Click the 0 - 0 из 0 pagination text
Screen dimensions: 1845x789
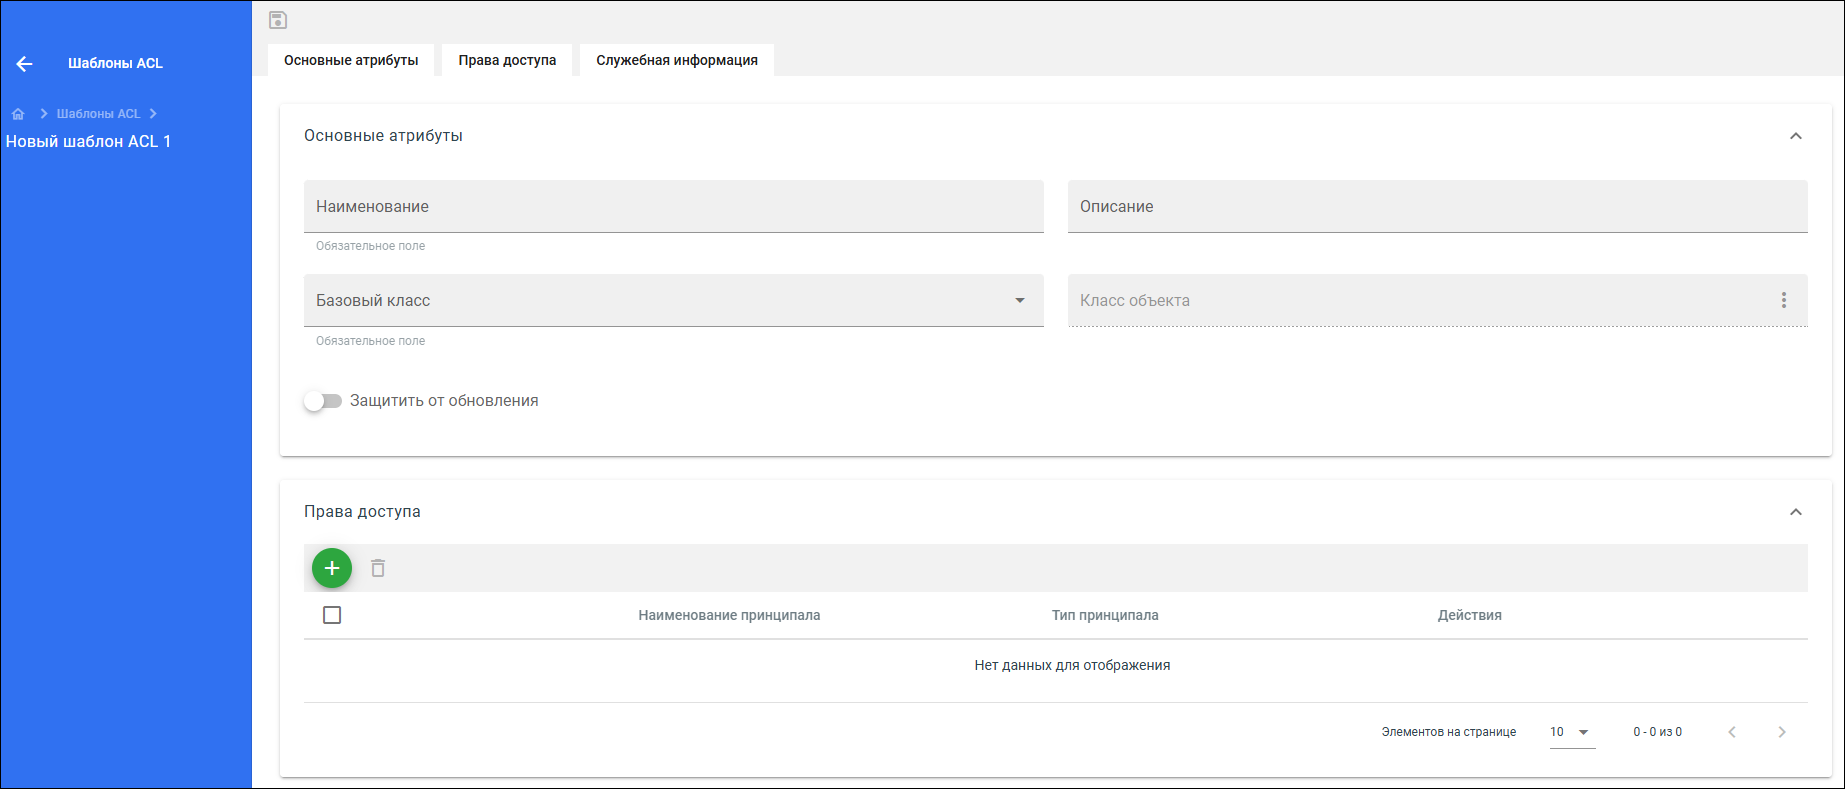1658,732
